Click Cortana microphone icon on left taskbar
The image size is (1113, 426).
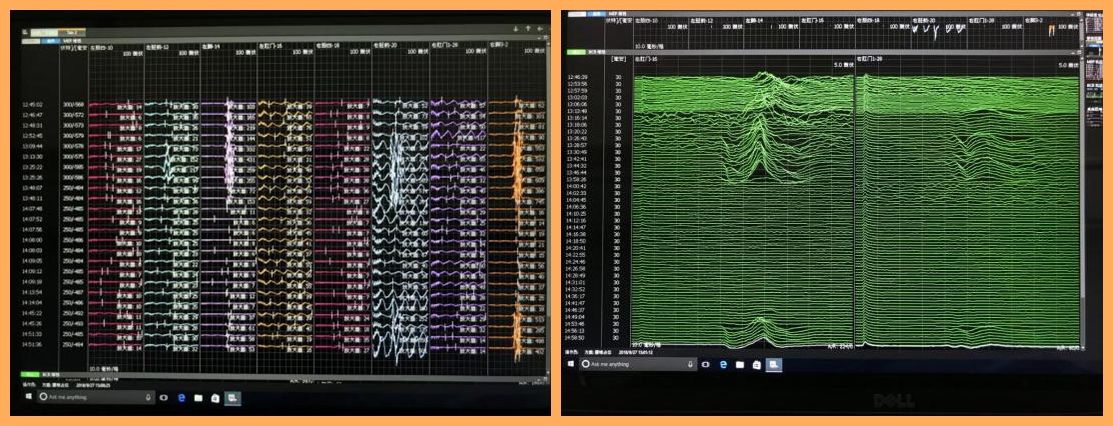pyautogui.click(x=149, y=397)
